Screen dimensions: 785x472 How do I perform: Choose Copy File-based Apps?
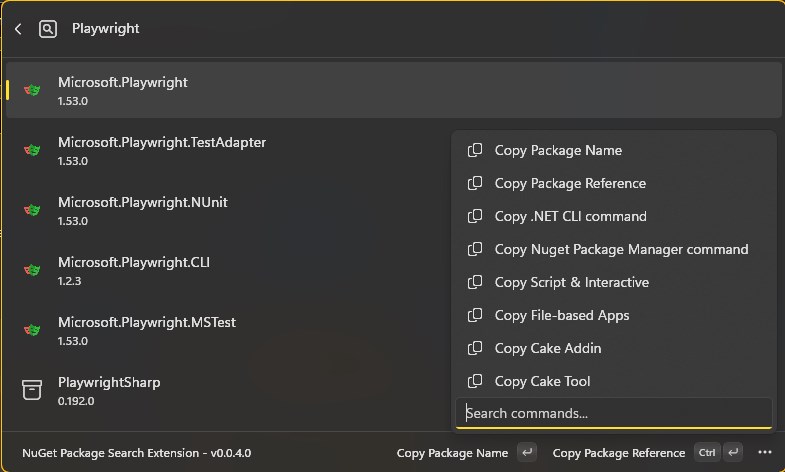click(x=613, y=315)
